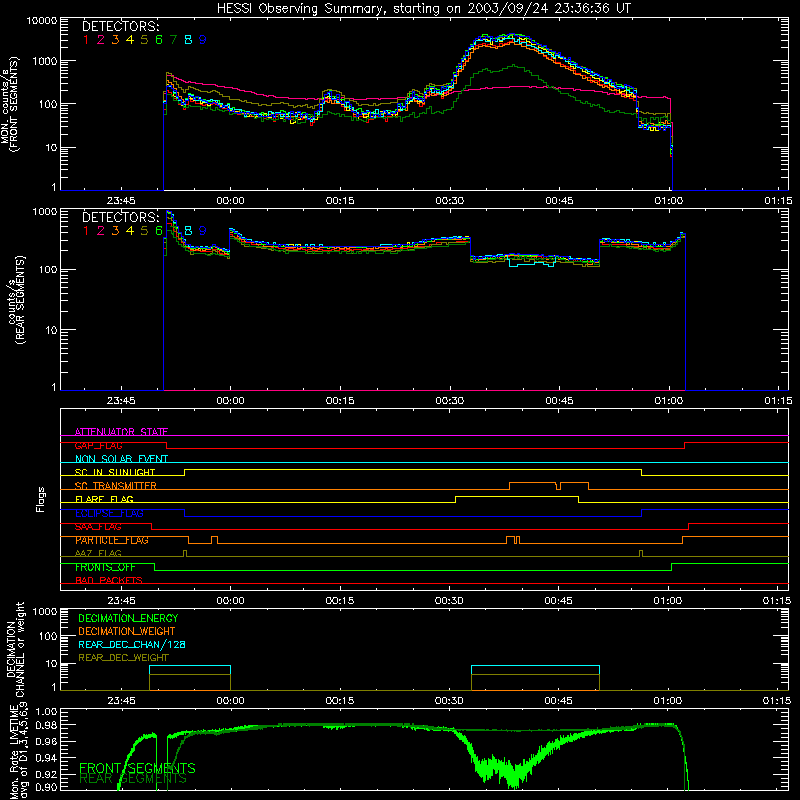Select detector 1 label in front segments legend

86,40
